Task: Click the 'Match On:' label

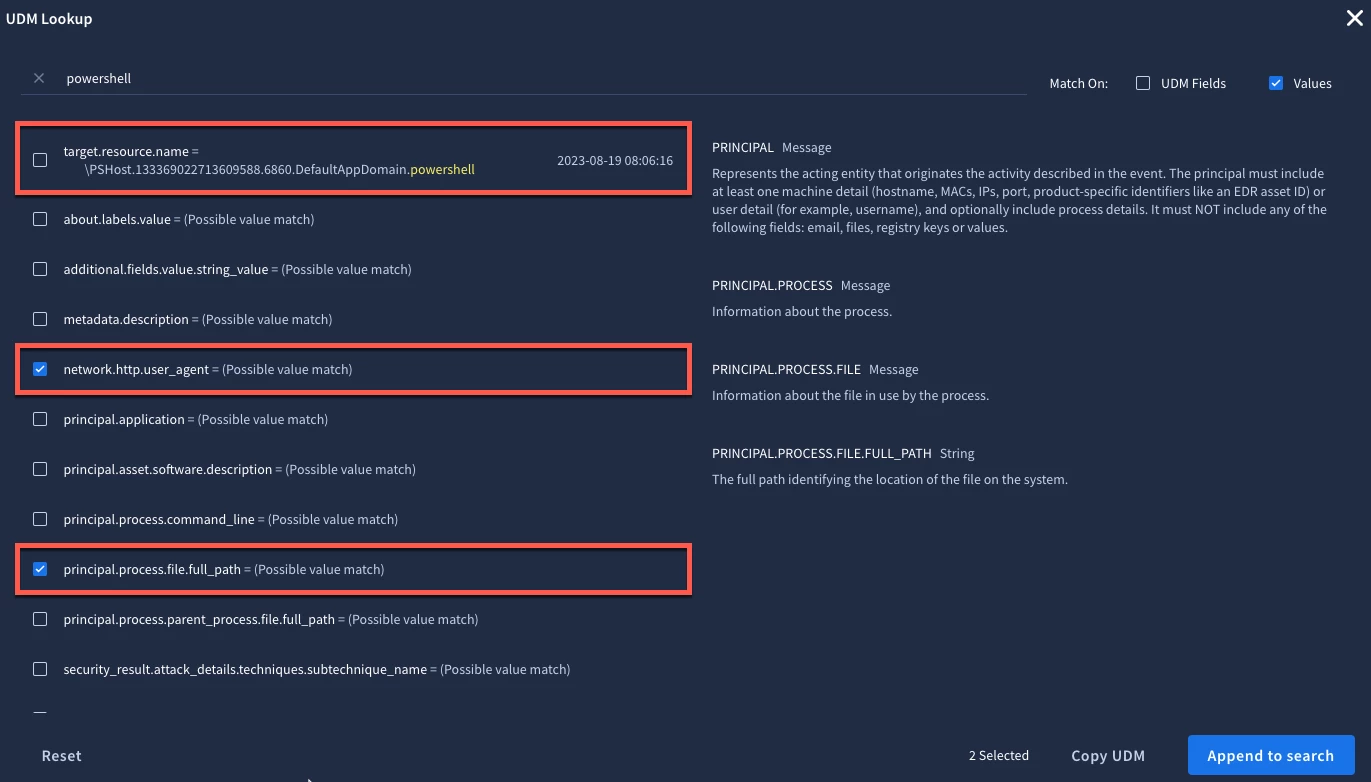Action: [x=1079, y=84]
